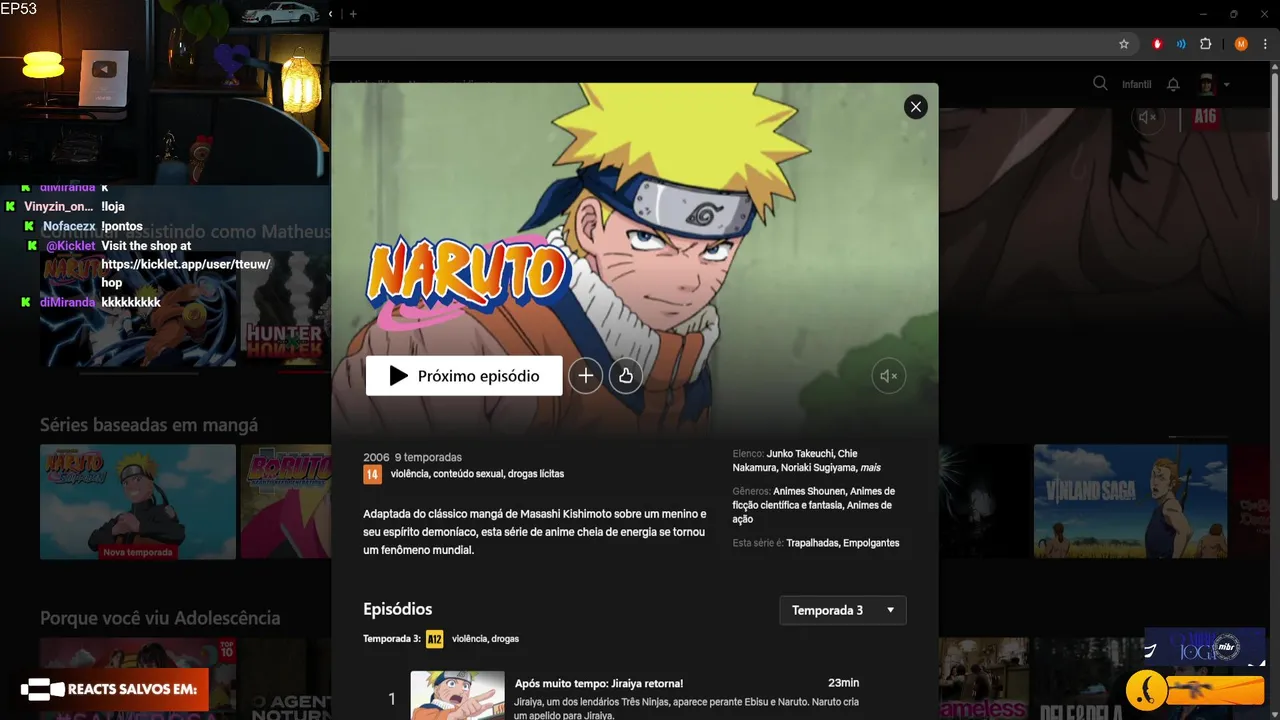This screenshot has height=720, width=1280.
Task: Open the Temporada 3 season dropdown
Action: 843,610
